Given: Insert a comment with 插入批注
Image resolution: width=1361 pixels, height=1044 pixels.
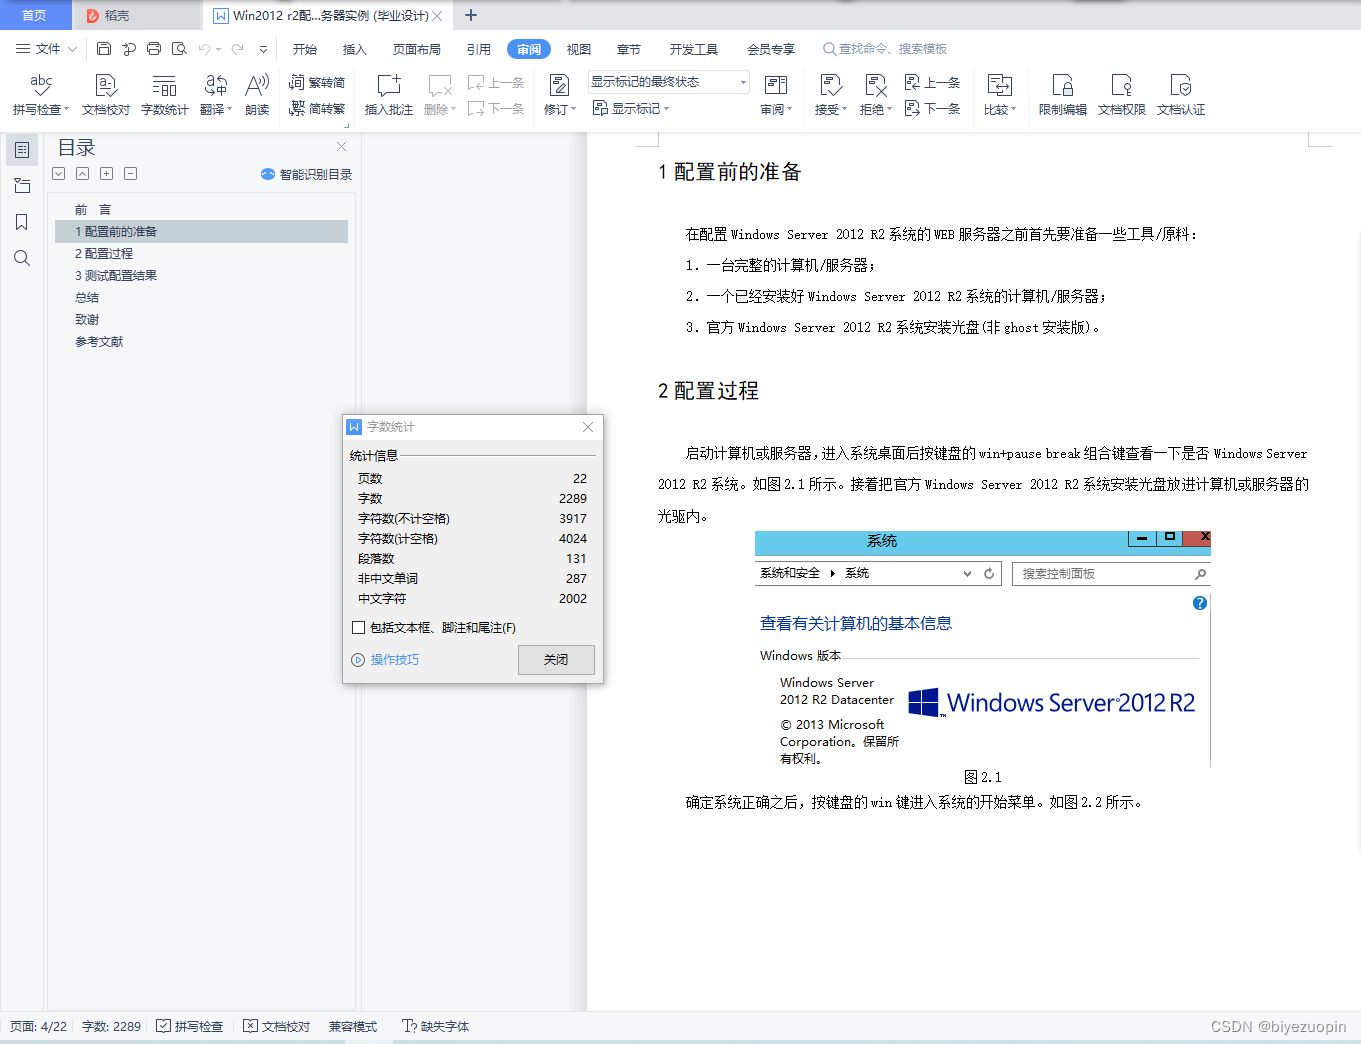Looking at the screenshot, I should [x=387, y=94].
